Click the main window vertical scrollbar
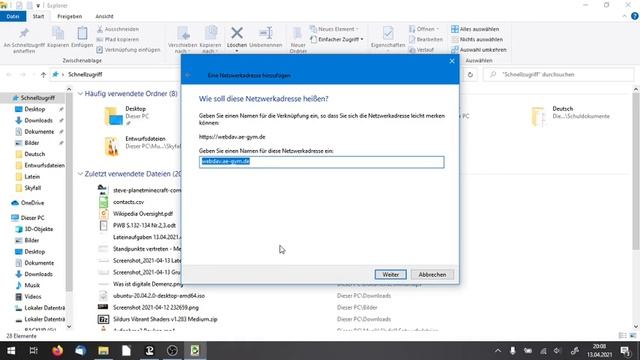The width and height of the screenshot is (640, 360). pos(636,171)
